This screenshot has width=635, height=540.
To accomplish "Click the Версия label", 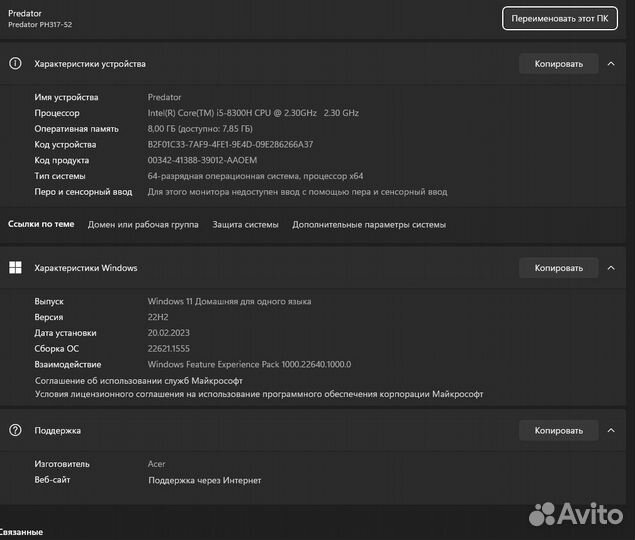I will click(49, 317).
